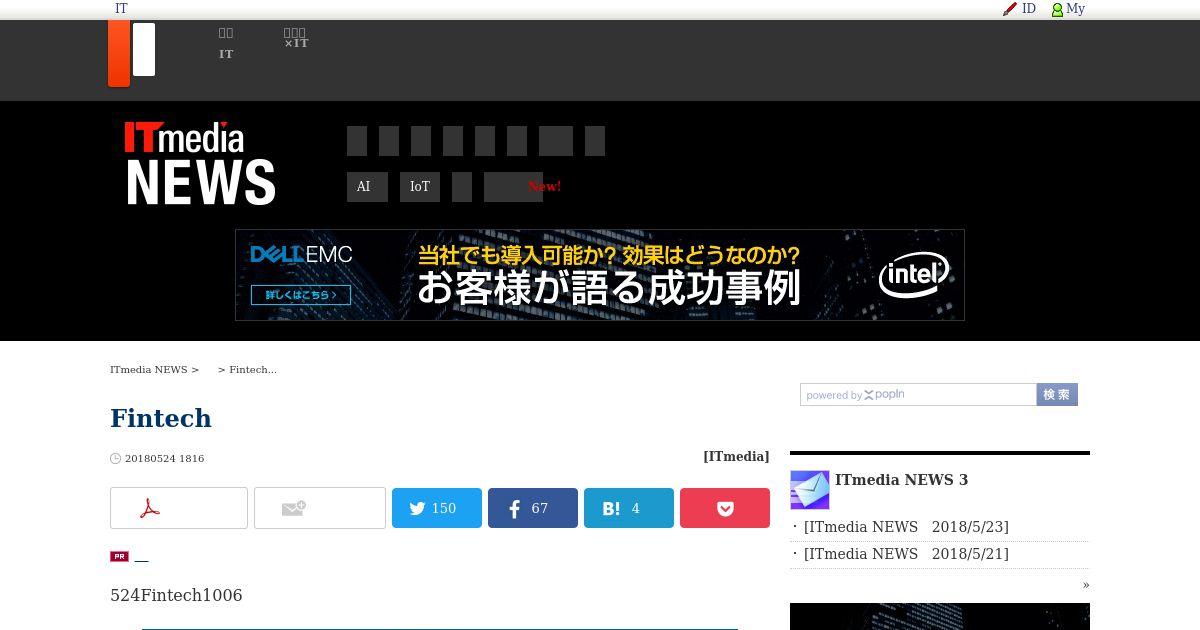Click the envelope email-alert button

click(320, 508)
